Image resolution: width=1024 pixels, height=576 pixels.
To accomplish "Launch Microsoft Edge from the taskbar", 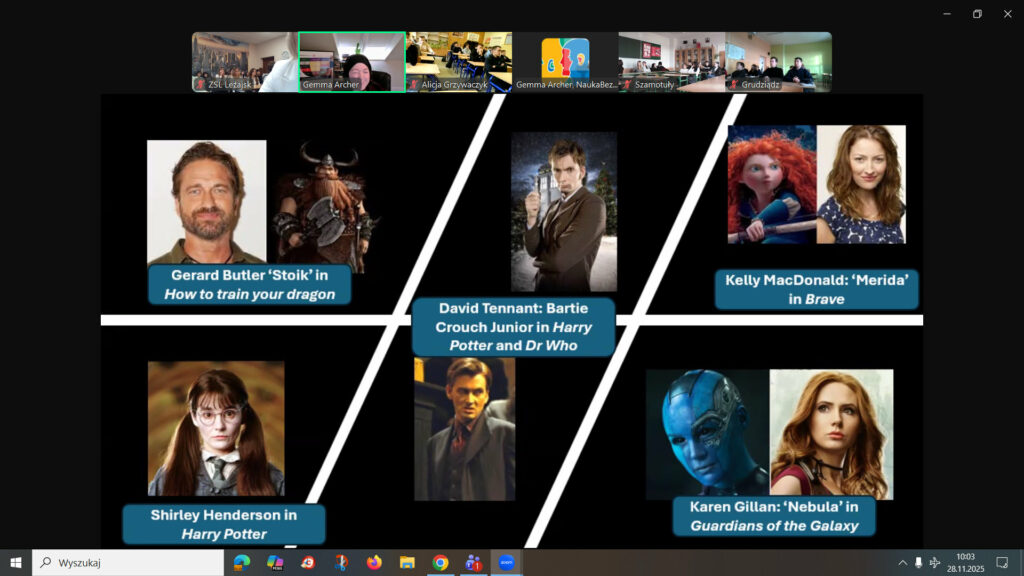I will click(242, 563).
